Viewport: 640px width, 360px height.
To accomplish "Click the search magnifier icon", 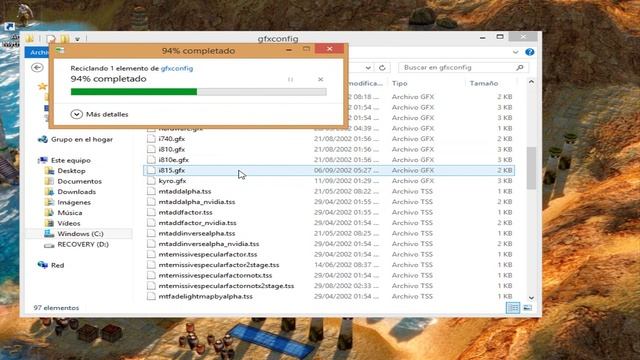I will point(520,67).
